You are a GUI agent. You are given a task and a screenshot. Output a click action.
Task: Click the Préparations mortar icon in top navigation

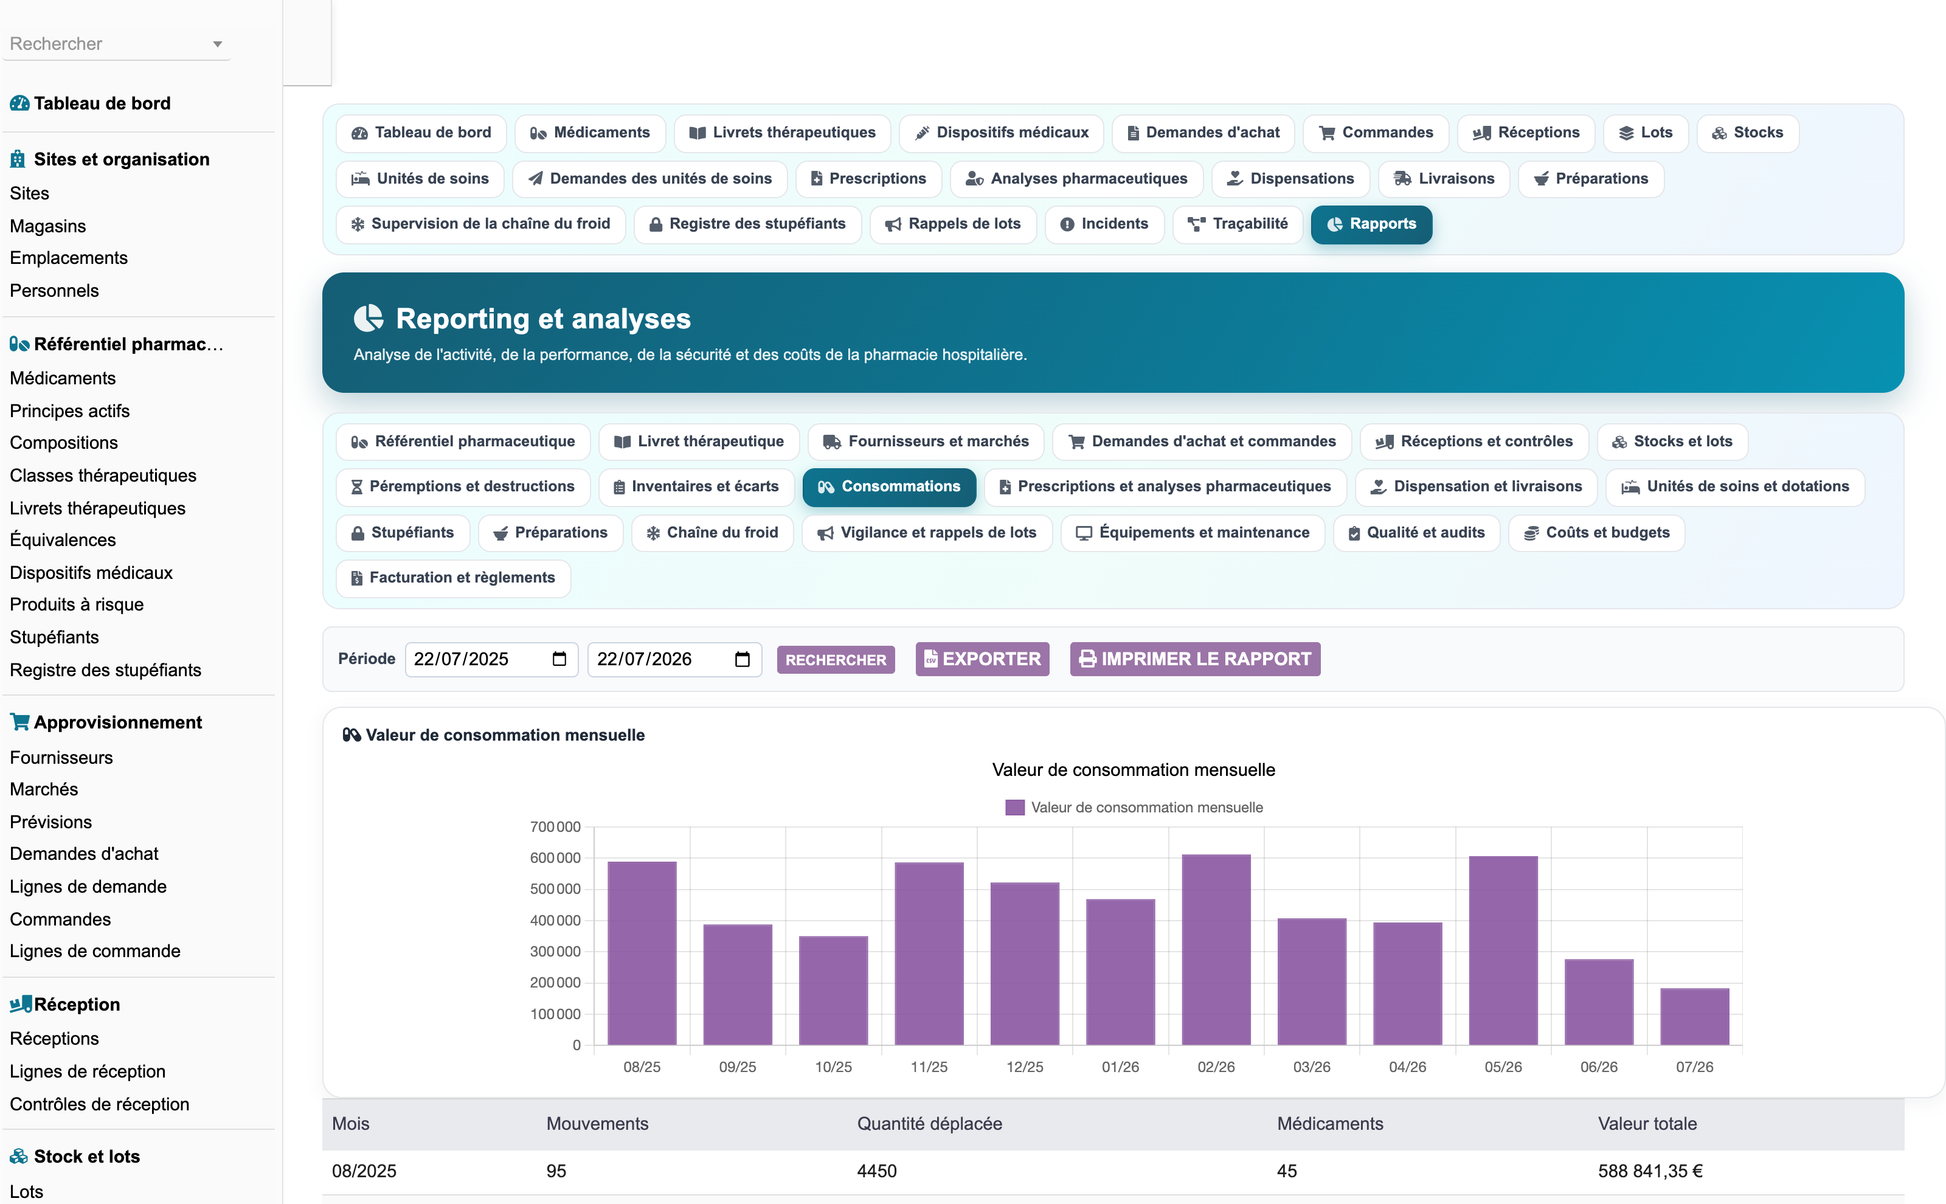point(1541,179)
